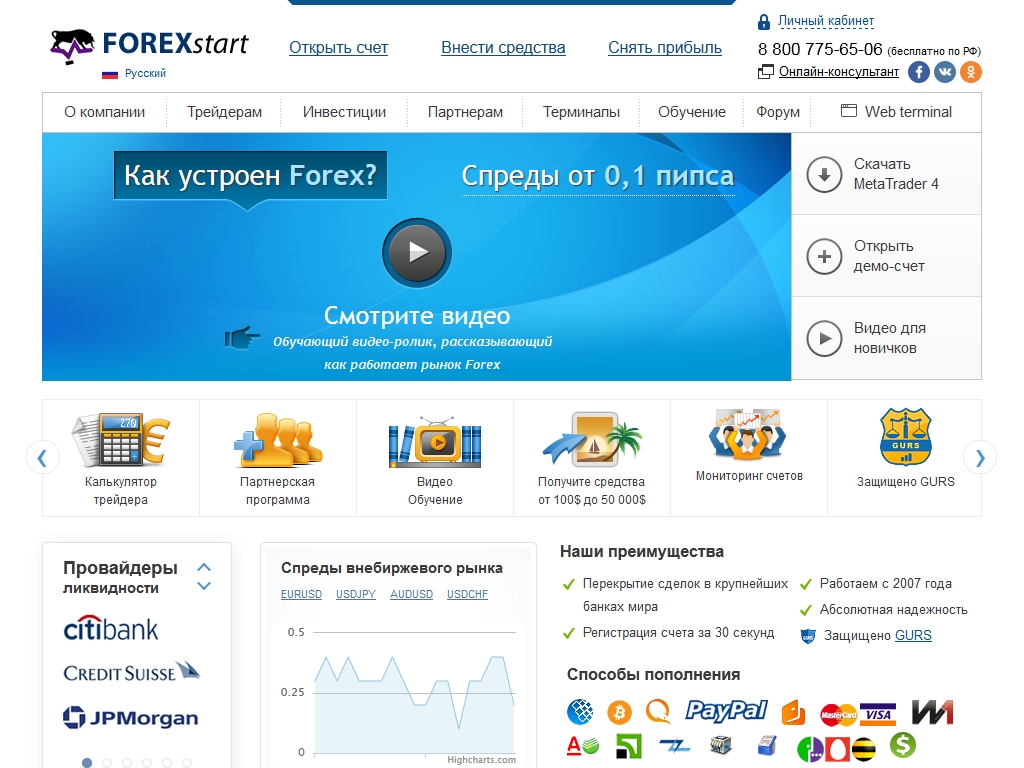Play the Forex video in banner
1024x768 pixels.
pos(417,253)
